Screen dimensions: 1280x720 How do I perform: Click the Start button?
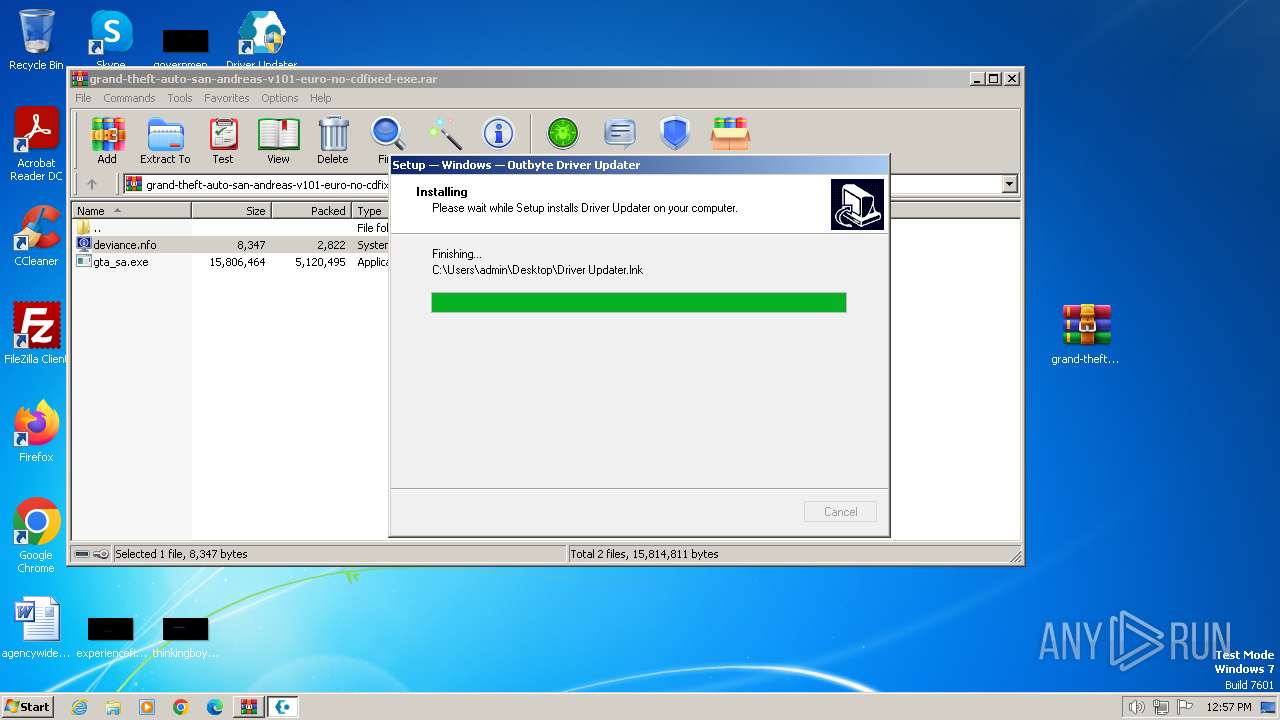(28, 706)
